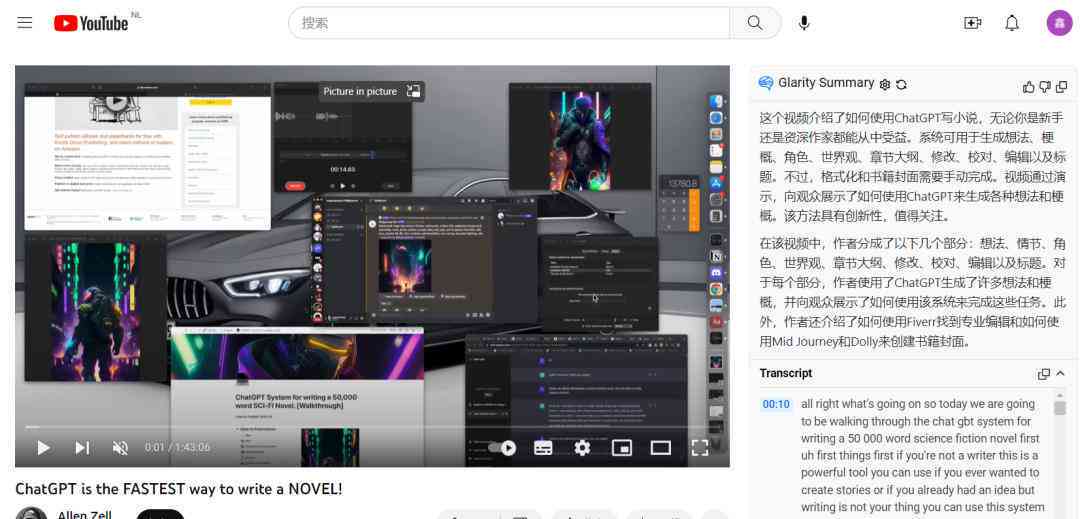Seek using the video progress bar
The height and width of the screenshot is (519, 1080).
372,427
